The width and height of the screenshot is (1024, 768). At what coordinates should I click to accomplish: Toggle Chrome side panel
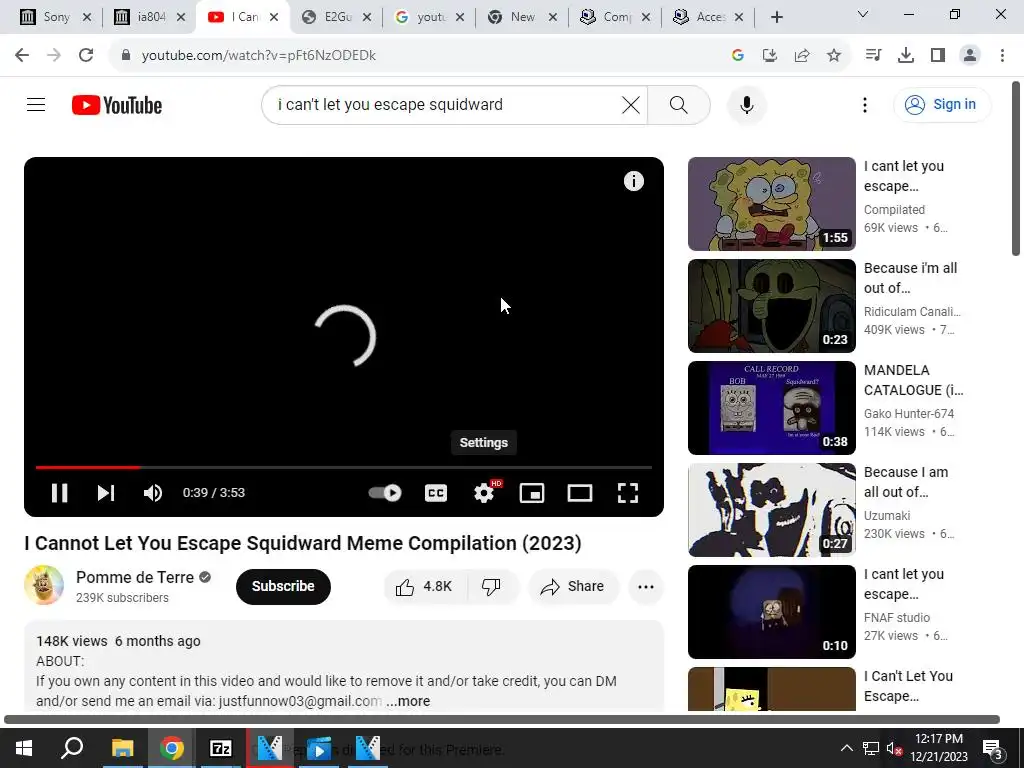click(938, 56)
